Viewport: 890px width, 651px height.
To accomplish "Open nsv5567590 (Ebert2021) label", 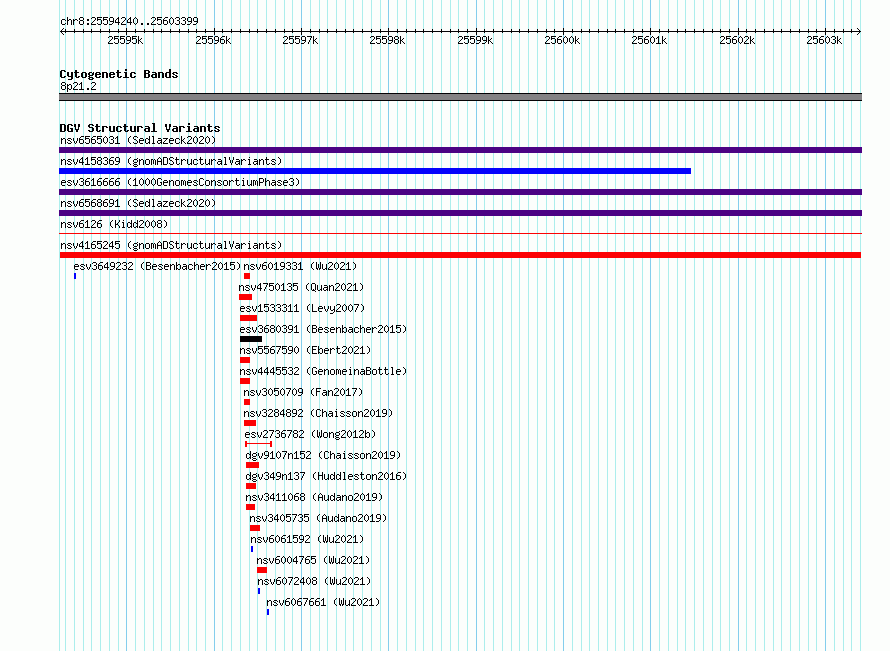I will tap(305, 350).
